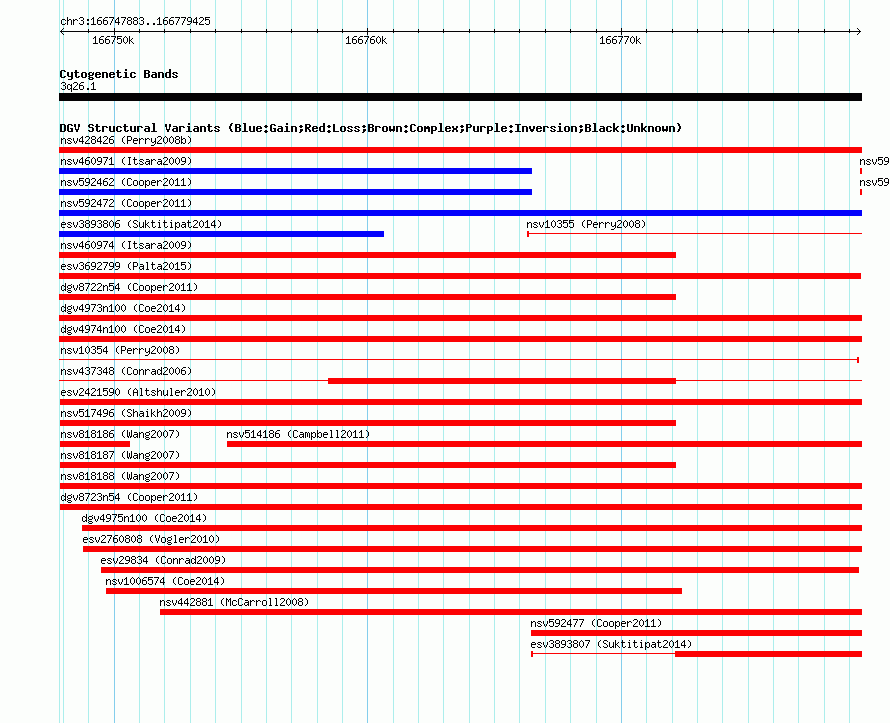Click the blue bar under nsv592472 (Cooper2011)
Viewport: 890px width, 723px height.
click(460, 213)
